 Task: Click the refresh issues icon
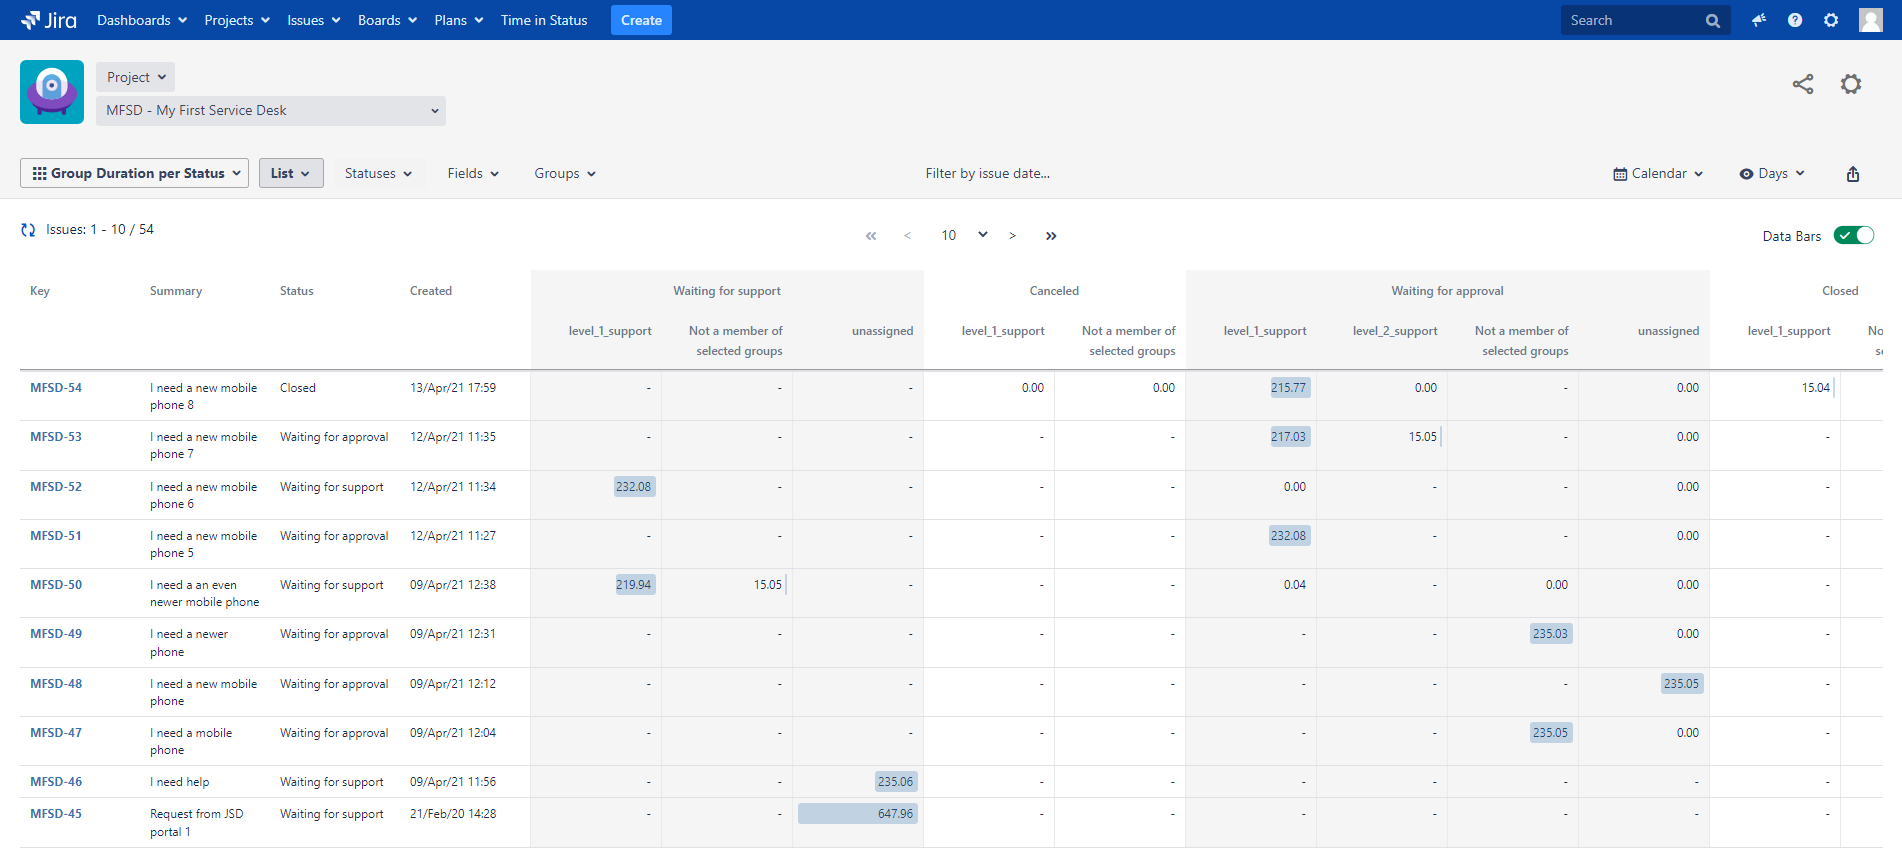(x=28, y=230)
